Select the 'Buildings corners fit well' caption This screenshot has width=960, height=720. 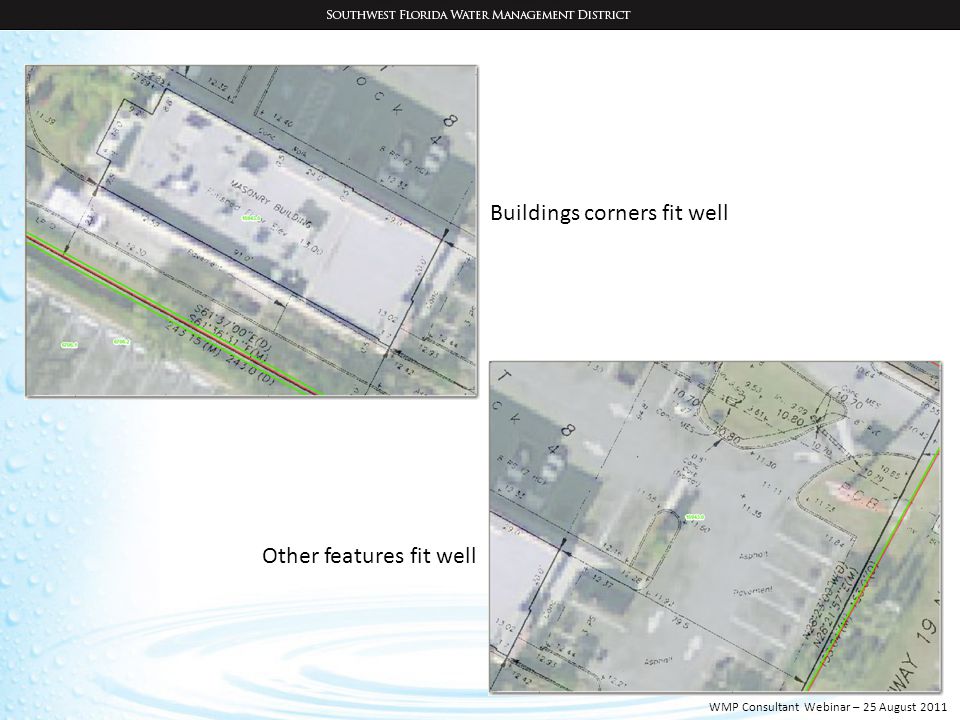[x=609, y=213]
